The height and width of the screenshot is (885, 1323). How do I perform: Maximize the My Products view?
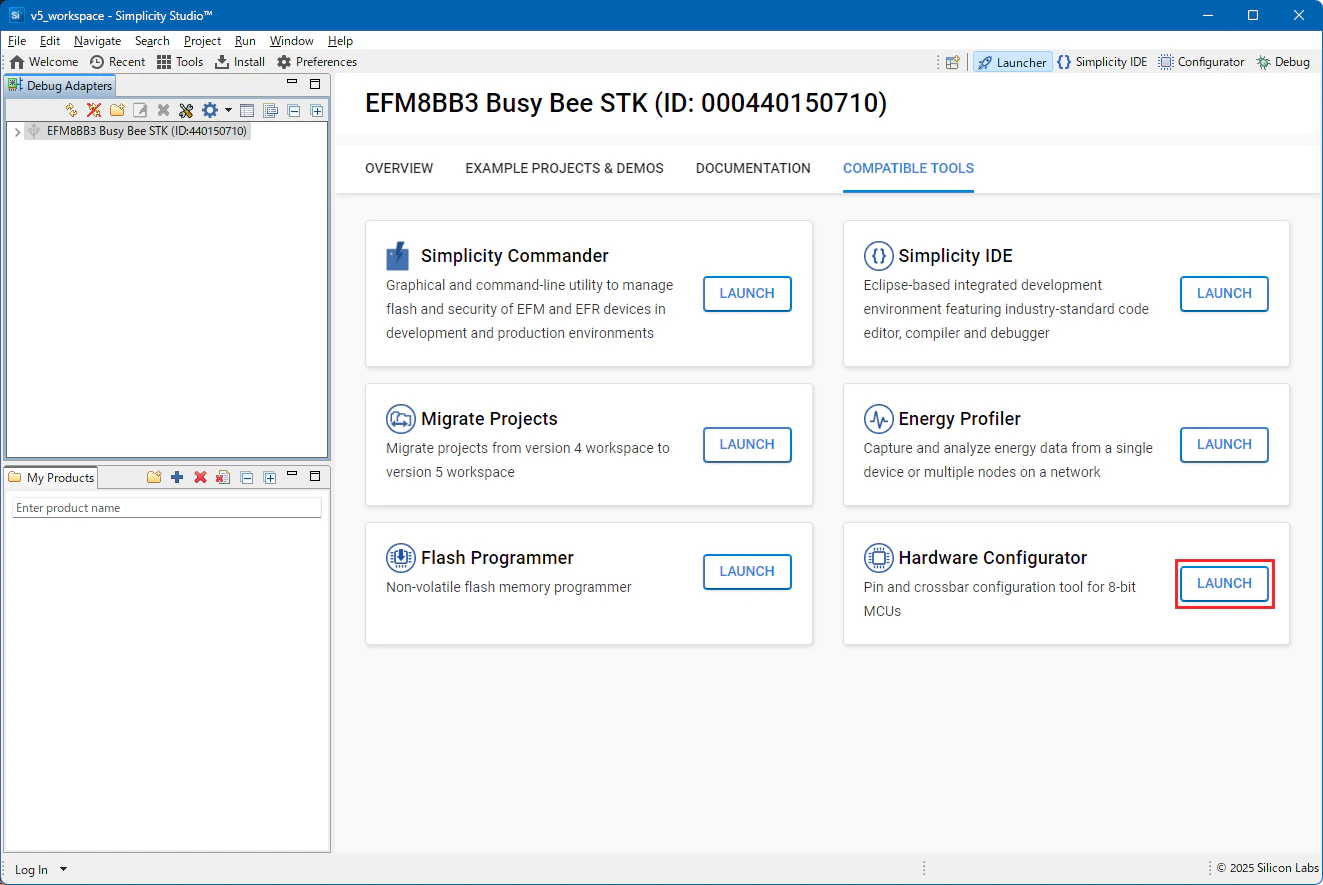click(315, 476)
